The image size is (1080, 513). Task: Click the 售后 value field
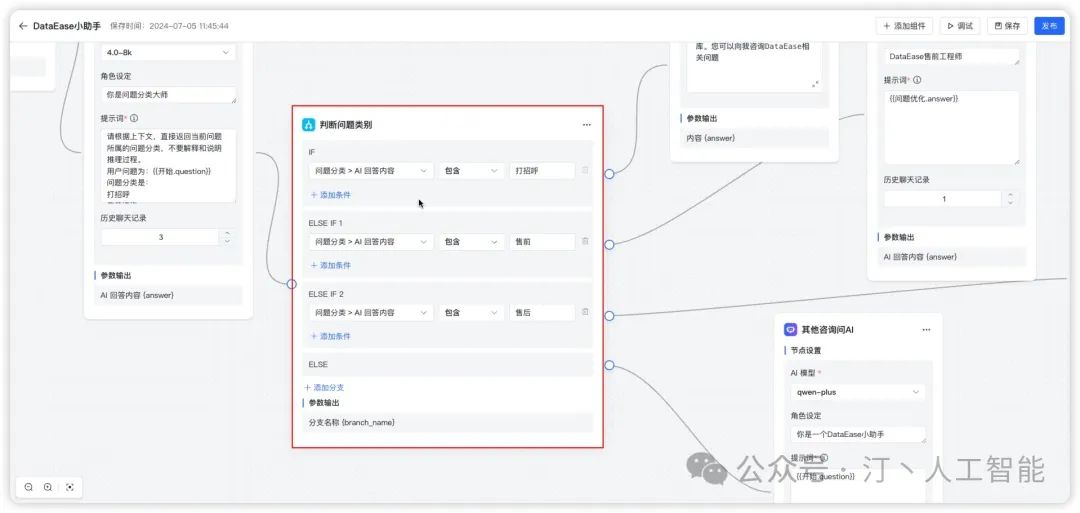click(x=542, y=313)
